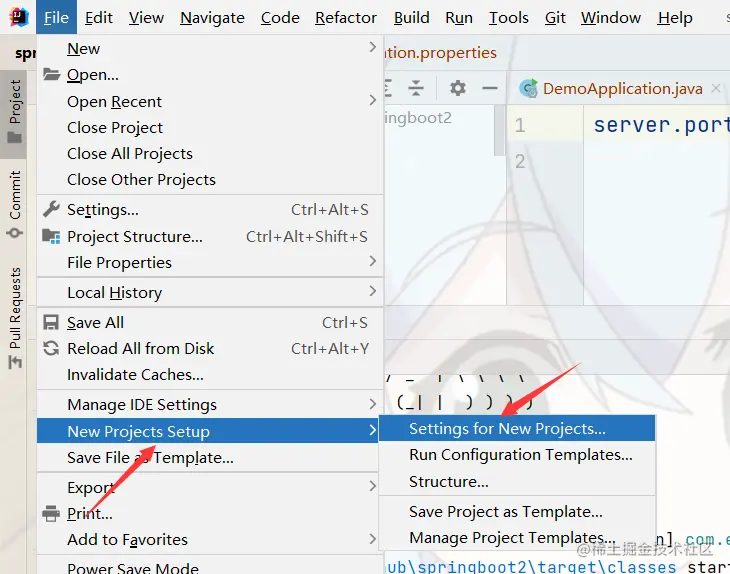The image size is (730, 574).
Task: Click the Reload All from Disk icon
Action: click(x=51, y=348)
